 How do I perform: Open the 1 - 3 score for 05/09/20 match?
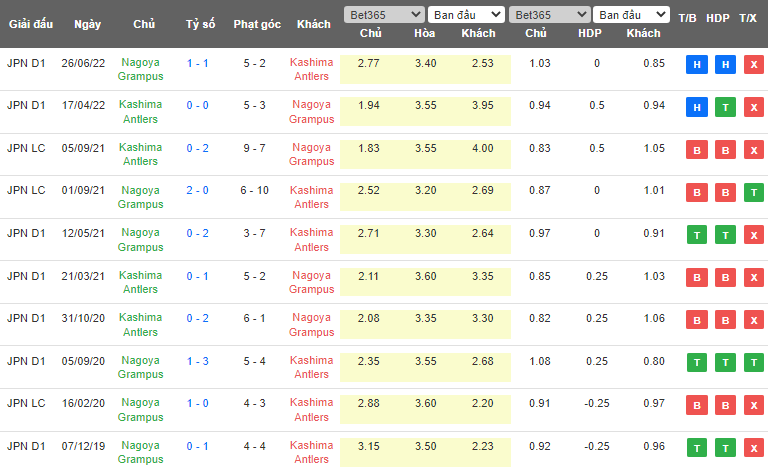(x=198, y=361)
